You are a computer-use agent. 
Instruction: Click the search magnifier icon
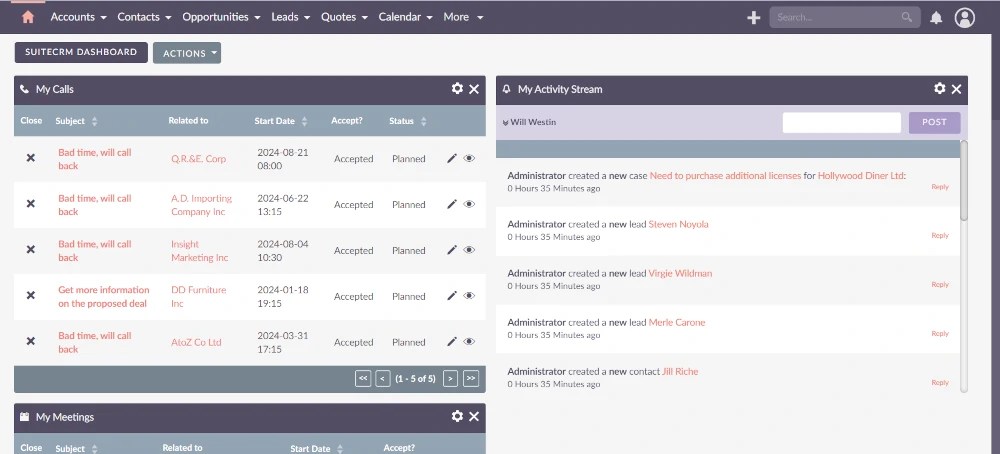tap(906, 17)
